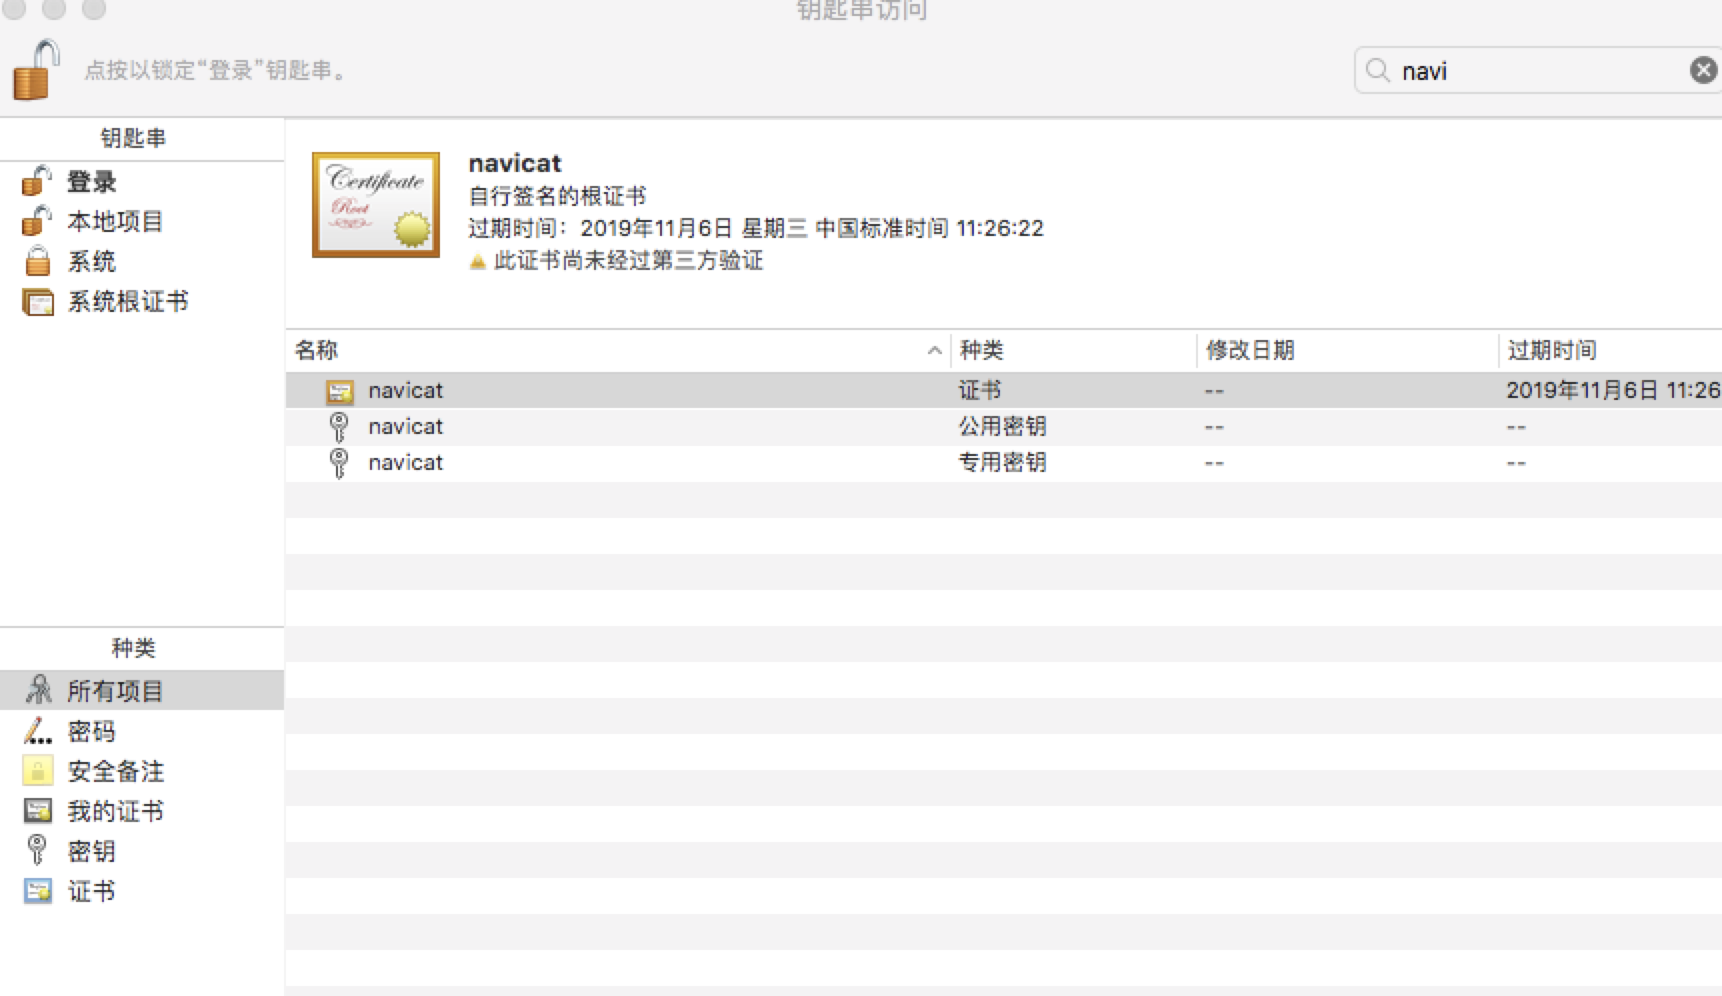This screenshot has height=996, width=1722.
Task: Click the 本地项目 unlocked padlock icon
Action: click(x=37, y=221)
